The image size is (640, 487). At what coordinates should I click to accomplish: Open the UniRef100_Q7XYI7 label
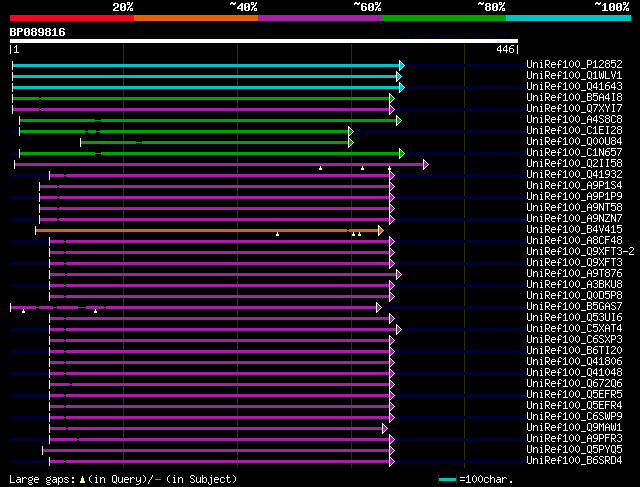pyautogui.click(x=574, y=109)
